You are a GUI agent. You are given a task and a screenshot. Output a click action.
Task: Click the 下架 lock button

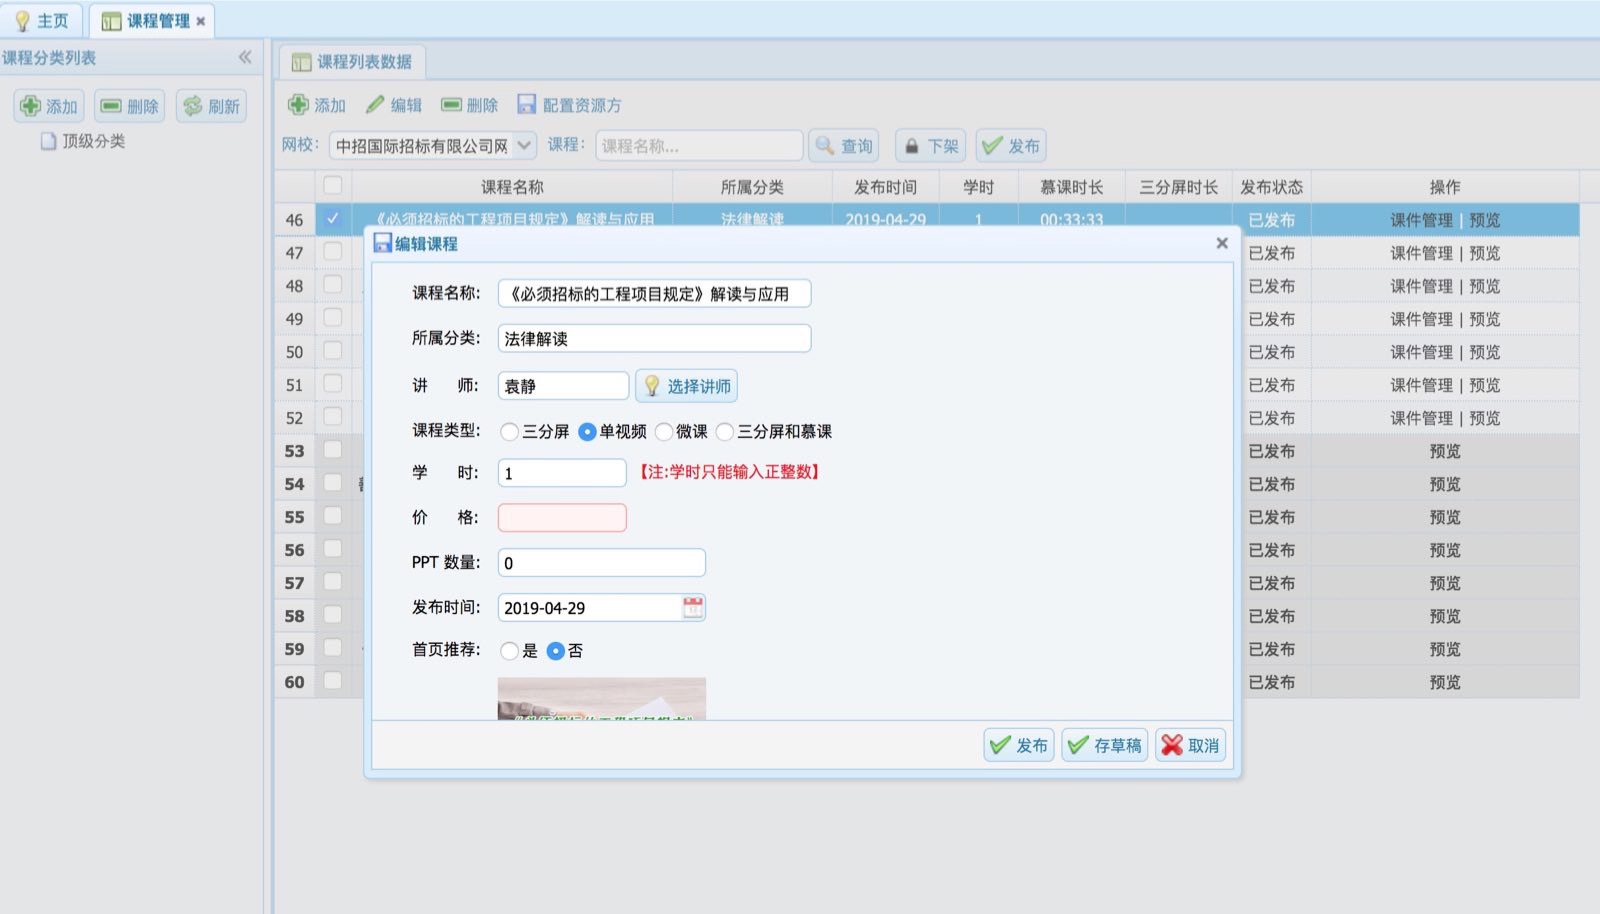click(930, 146)
